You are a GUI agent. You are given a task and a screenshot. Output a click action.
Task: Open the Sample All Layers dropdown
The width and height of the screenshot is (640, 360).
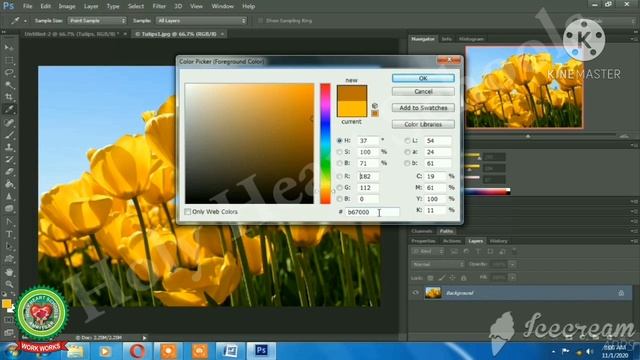pos(202,20)
